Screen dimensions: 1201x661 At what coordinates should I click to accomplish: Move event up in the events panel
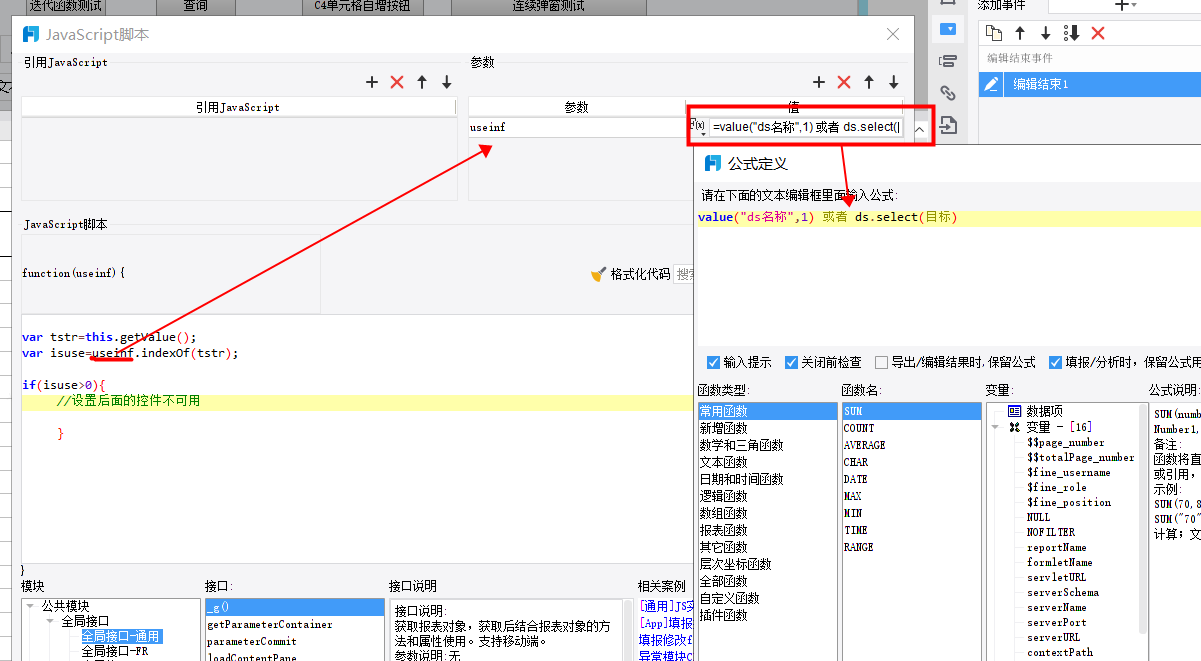(1020, 33)
